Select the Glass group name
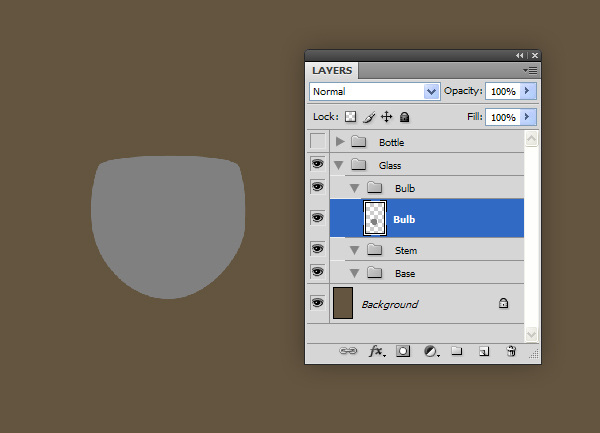This screenshot has width=600, height=433. (x=390, y=166)
